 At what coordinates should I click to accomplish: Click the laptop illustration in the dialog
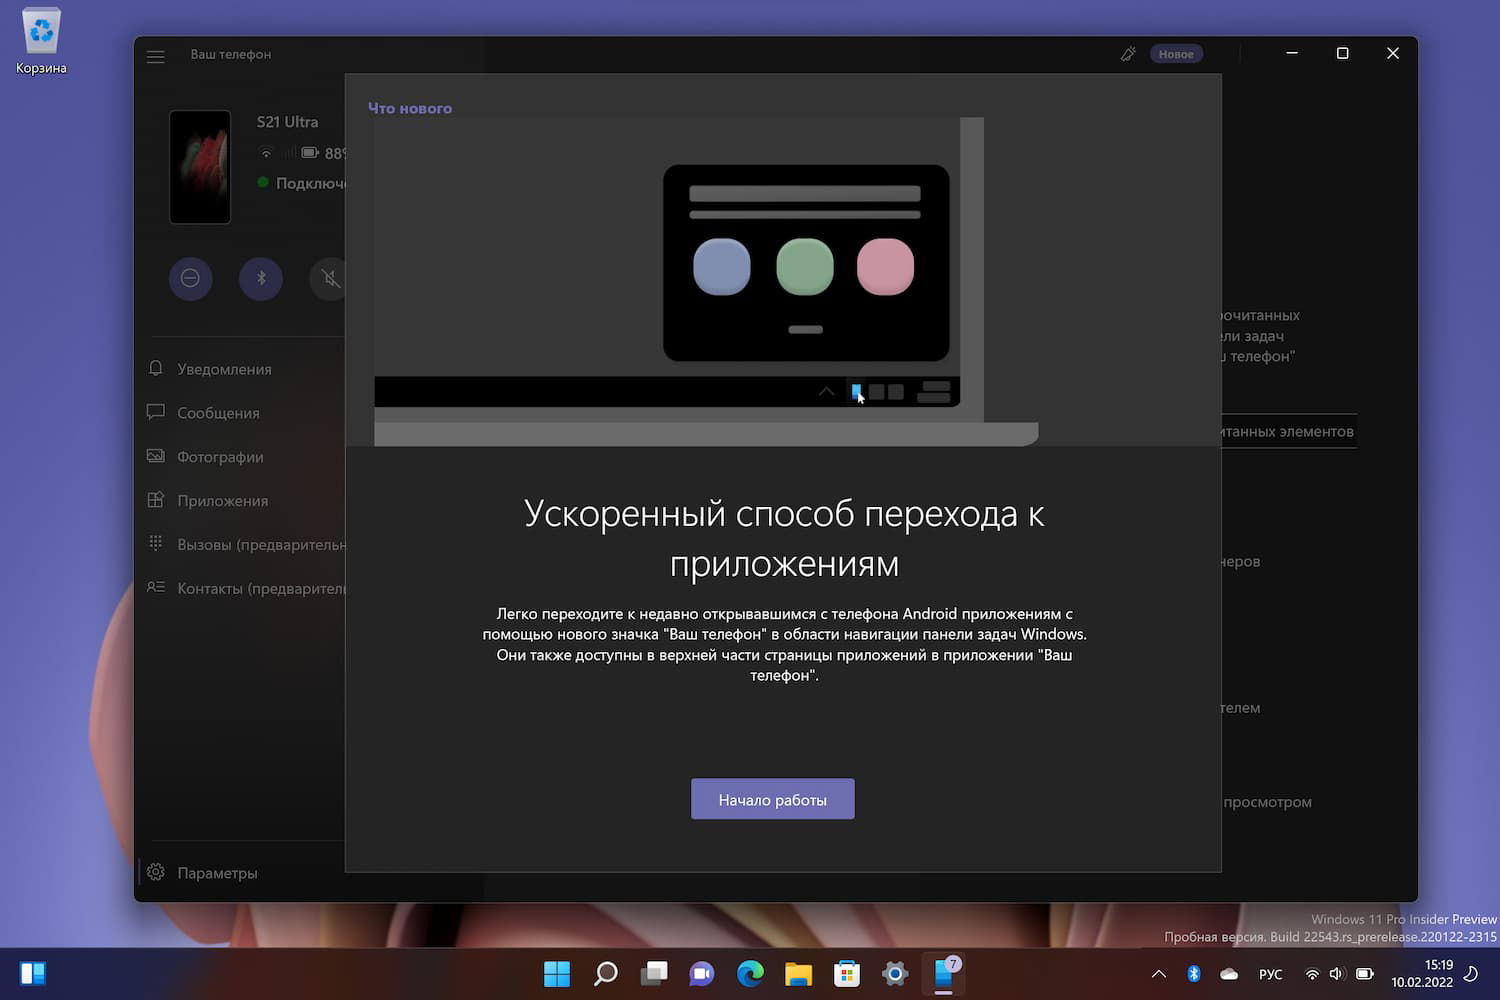point(706,281)
